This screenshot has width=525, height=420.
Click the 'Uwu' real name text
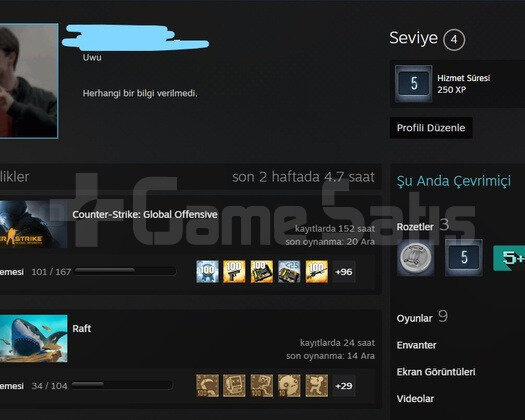pyautogui.click(x=92, y=57)
